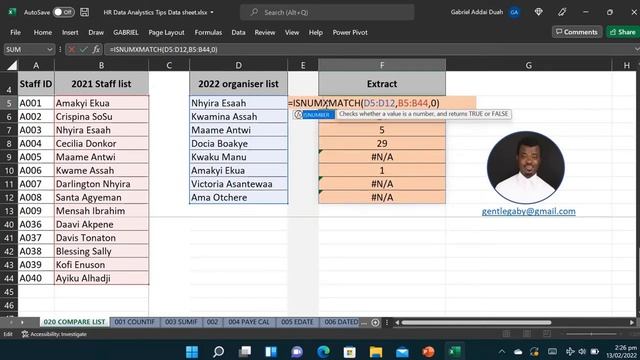
Task: Select column G header
Action: (529, 65)
